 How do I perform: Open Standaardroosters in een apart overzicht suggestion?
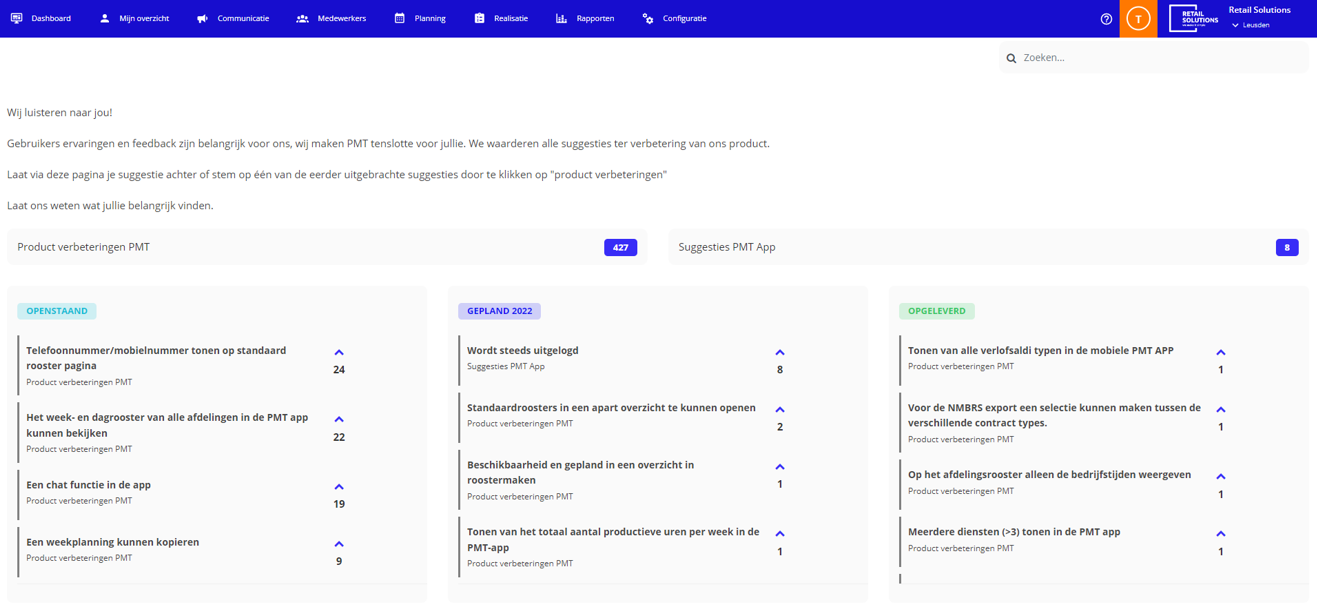611,408
